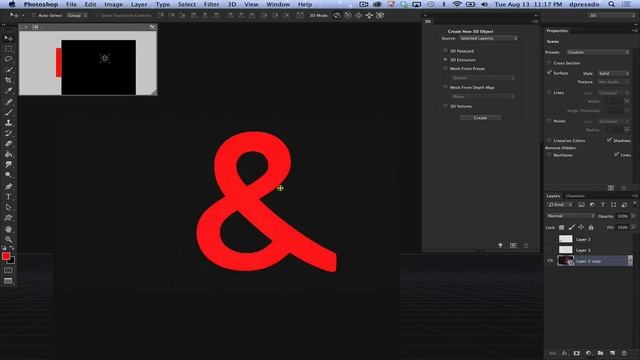The image size is (640, 360).
Task: Select the Pen tool
Action: point(8,187)
